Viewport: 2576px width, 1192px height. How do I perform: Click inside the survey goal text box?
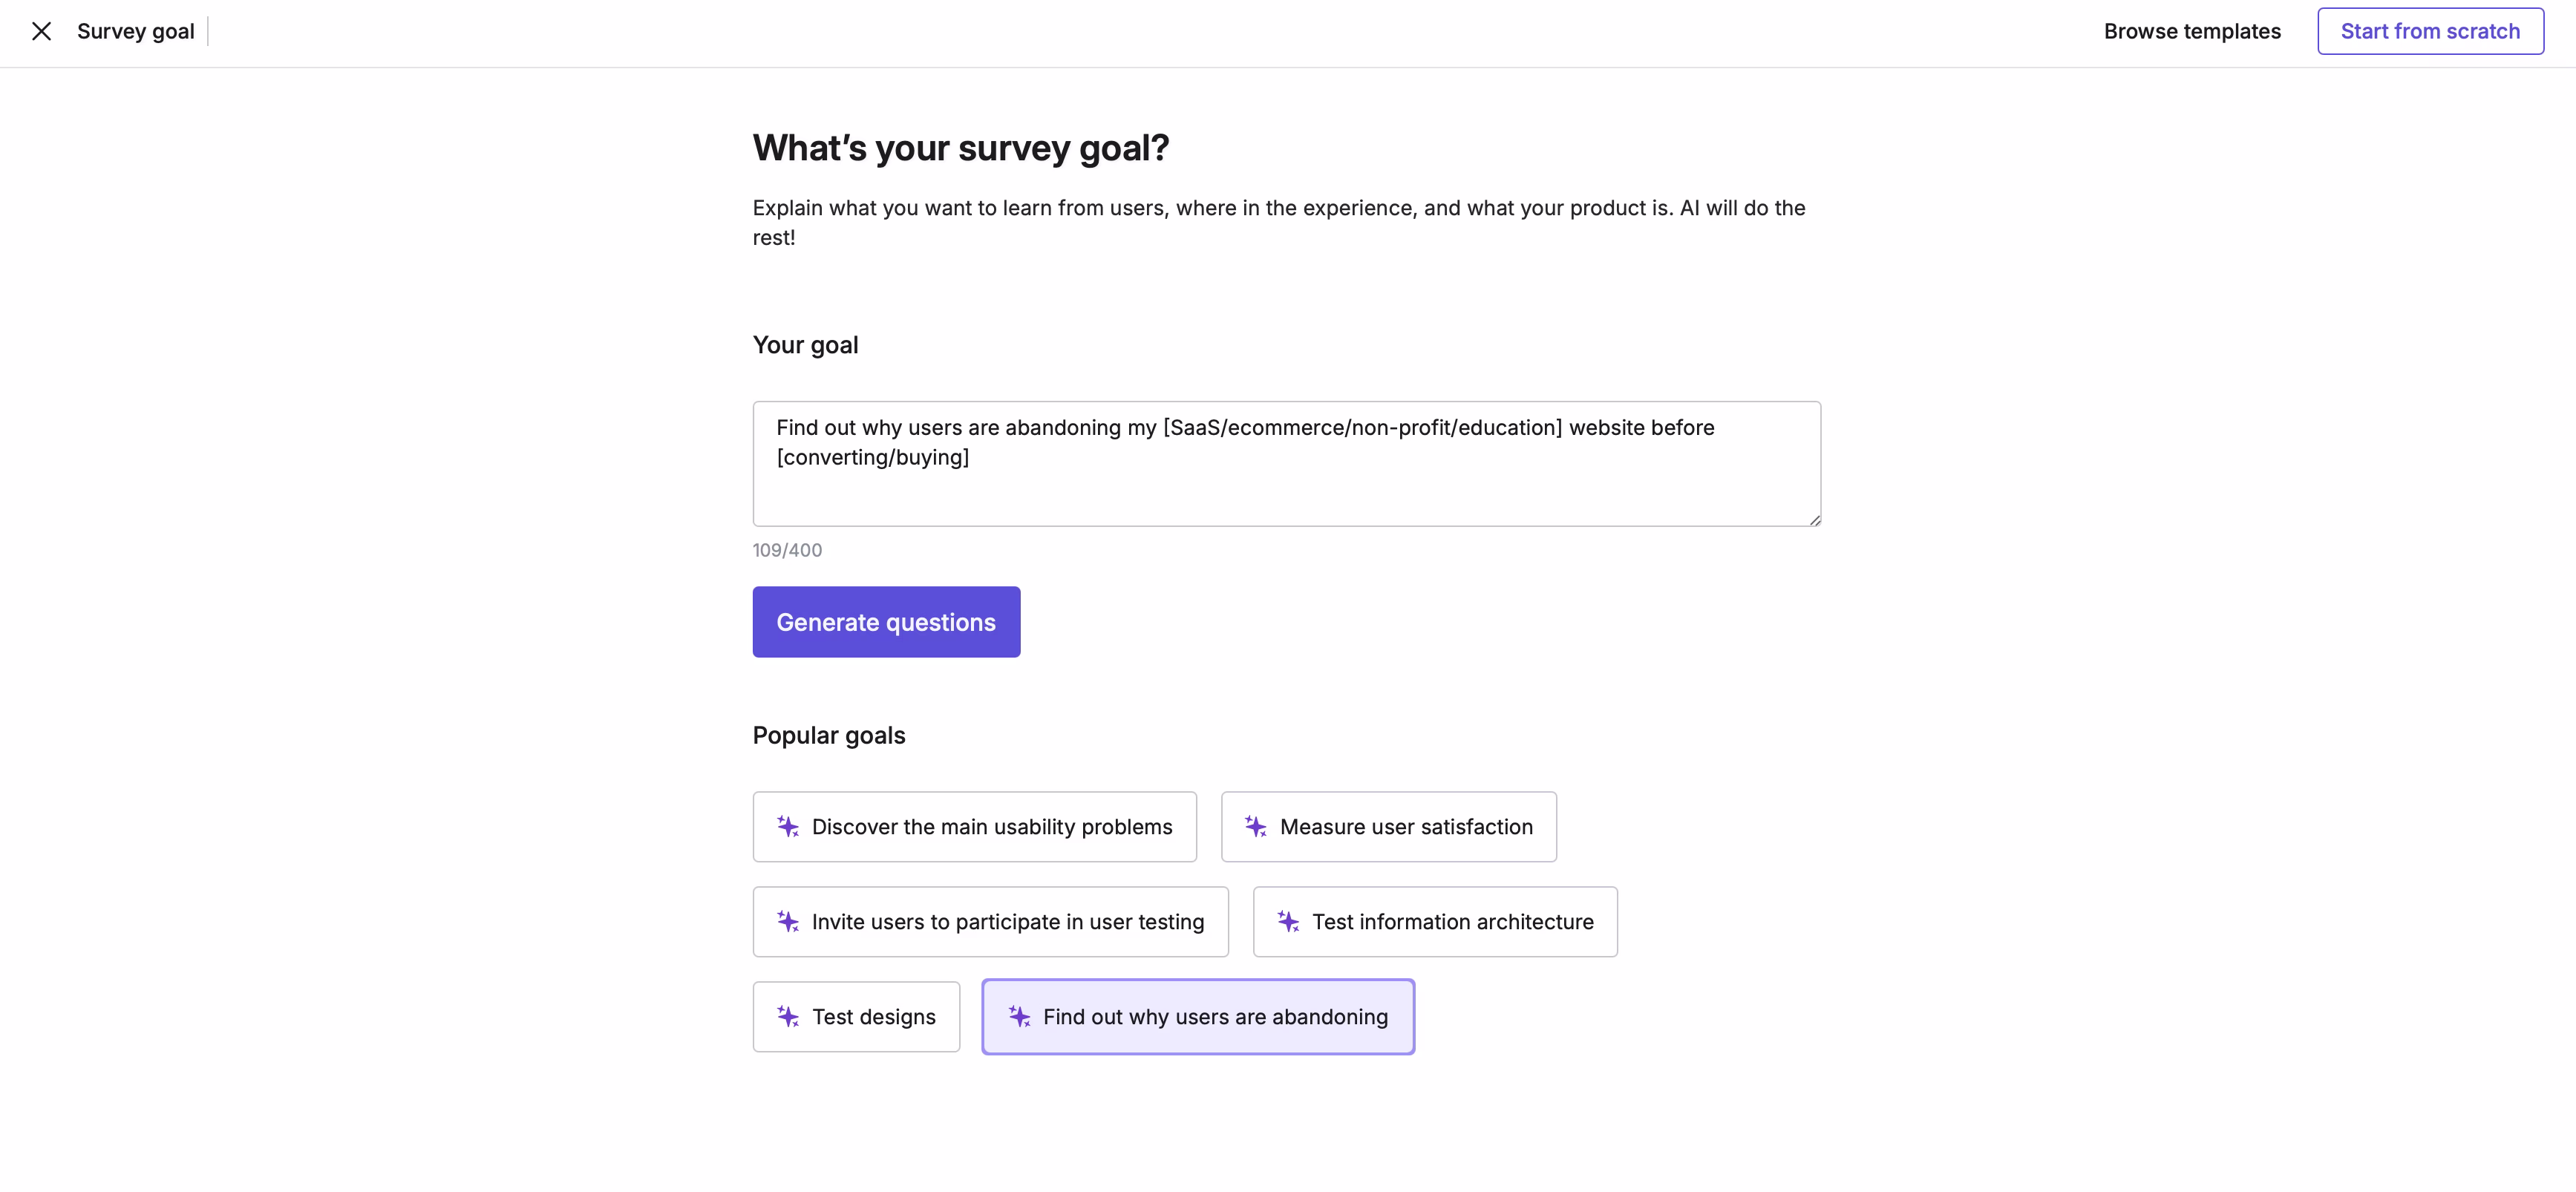(x=1286, y=463)
